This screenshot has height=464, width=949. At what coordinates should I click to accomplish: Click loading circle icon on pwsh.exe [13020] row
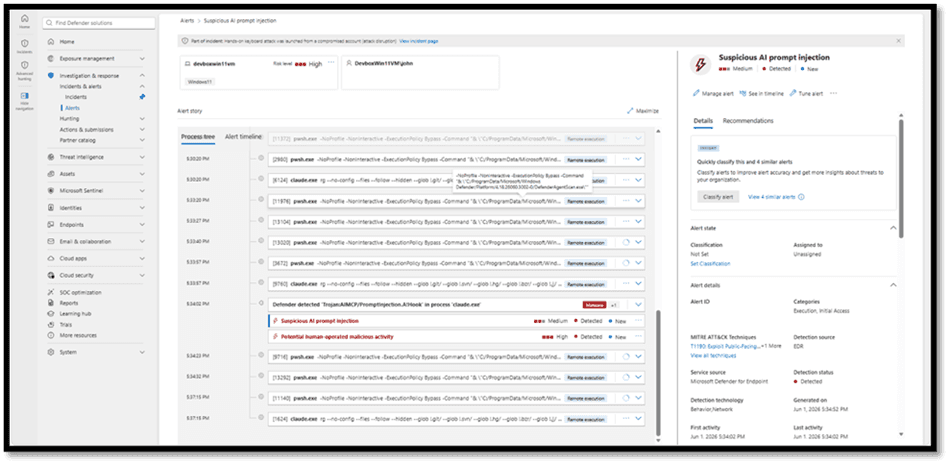(627, 242)
